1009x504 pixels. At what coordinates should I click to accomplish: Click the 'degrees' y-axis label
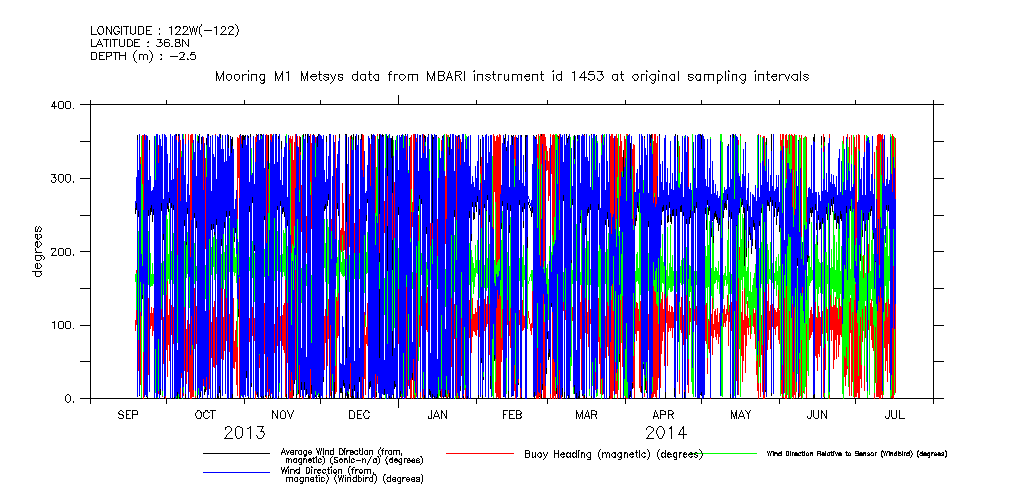pyautogui.click(x=39, y=251)
